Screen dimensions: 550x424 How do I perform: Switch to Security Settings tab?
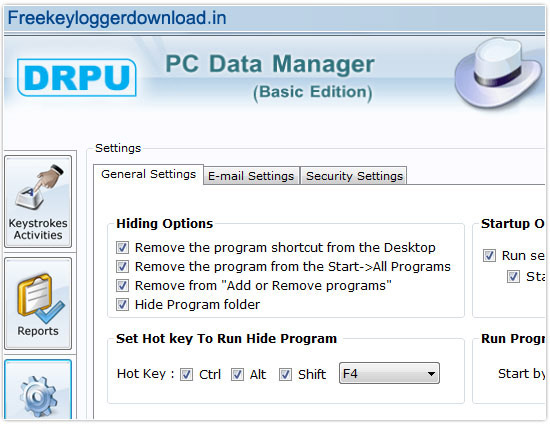[x=354, y=176]
